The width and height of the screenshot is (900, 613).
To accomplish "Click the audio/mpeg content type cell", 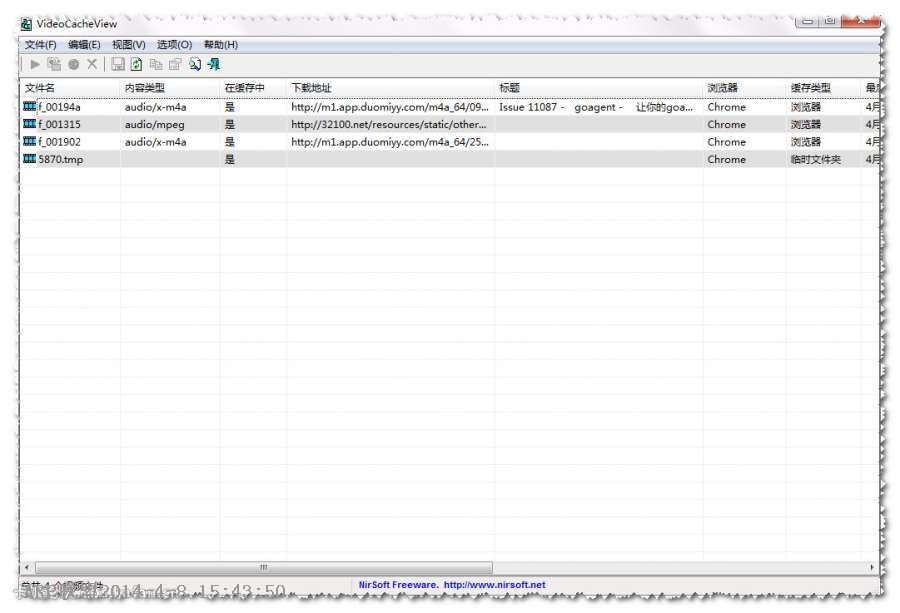I will 154,124.
